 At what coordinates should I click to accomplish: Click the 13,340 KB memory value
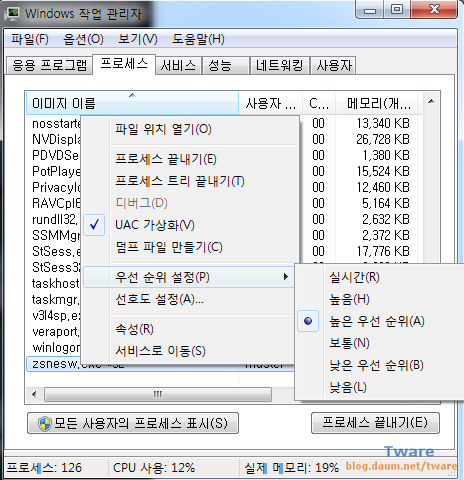[x=383, y=123]
